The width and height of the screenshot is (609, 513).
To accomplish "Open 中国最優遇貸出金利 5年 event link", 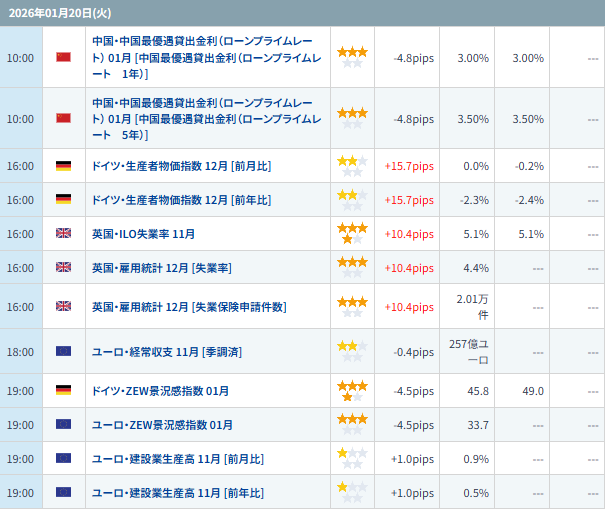I will point(206,118).
